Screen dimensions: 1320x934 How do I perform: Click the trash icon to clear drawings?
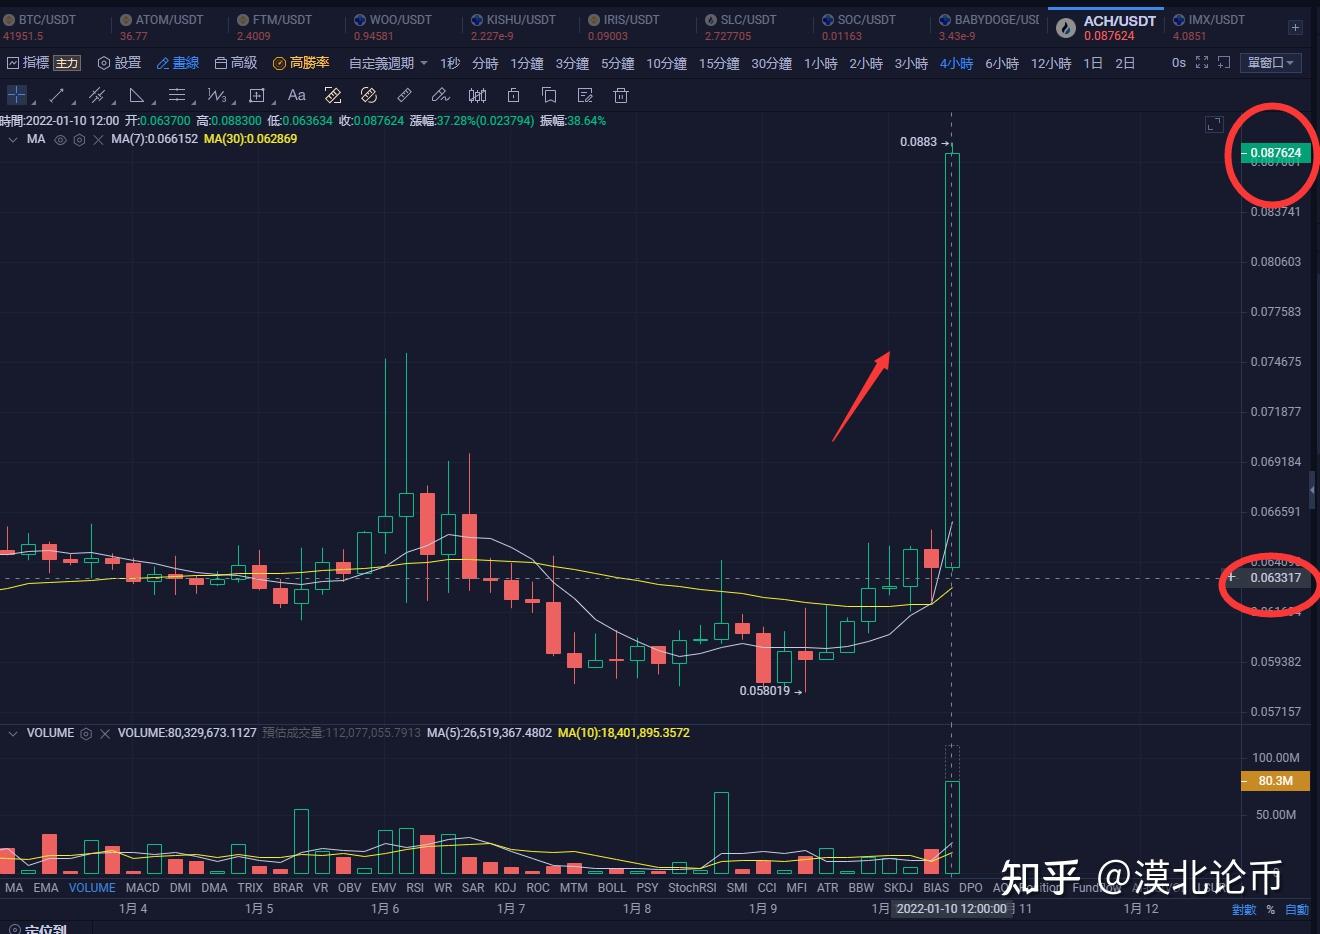(x=621, y=95)
